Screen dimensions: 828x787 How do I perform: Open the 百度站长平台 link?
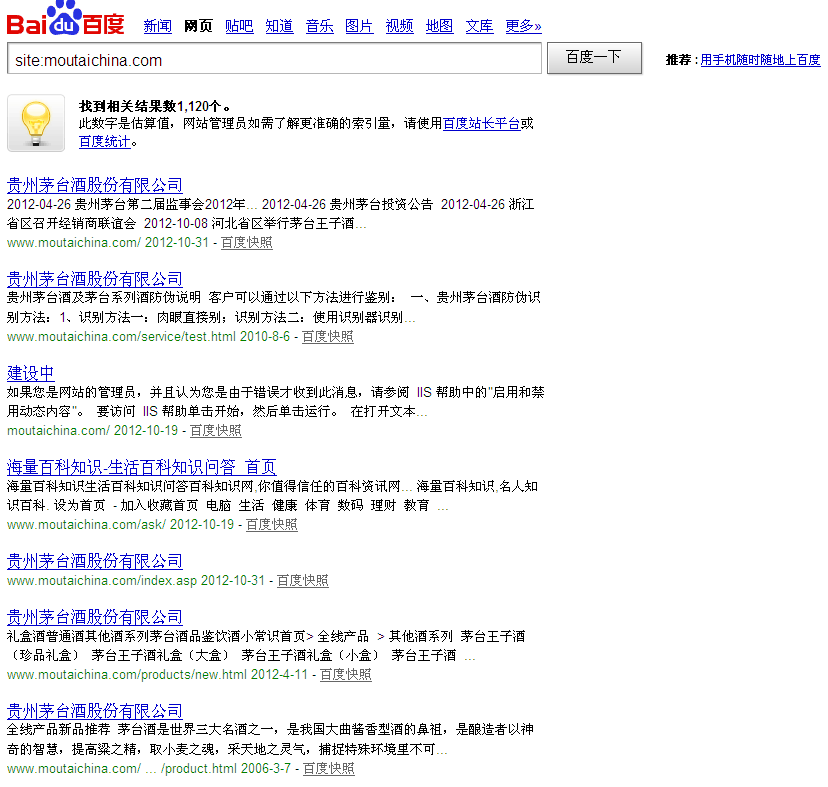pyautogui.click(x=481, y=124)
